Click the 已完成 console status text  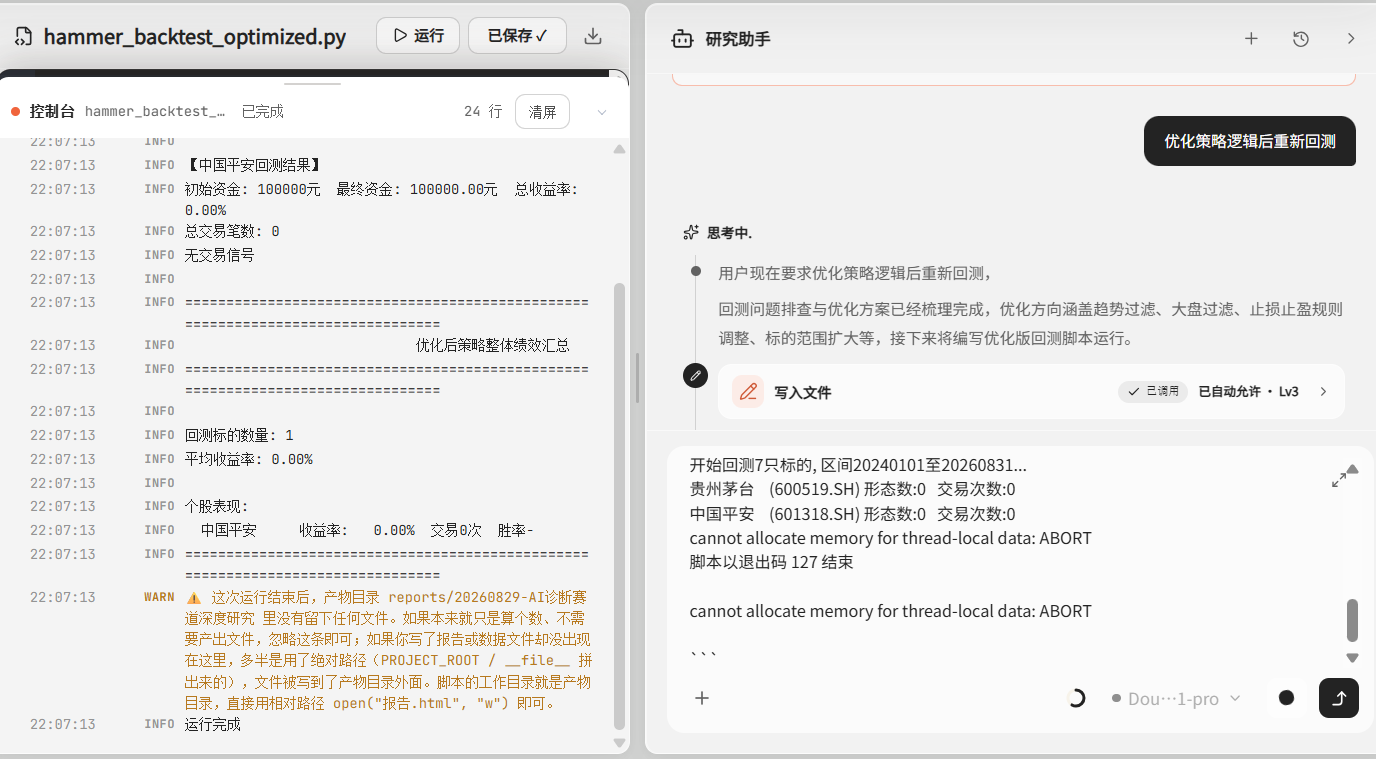tap(263, 112)
